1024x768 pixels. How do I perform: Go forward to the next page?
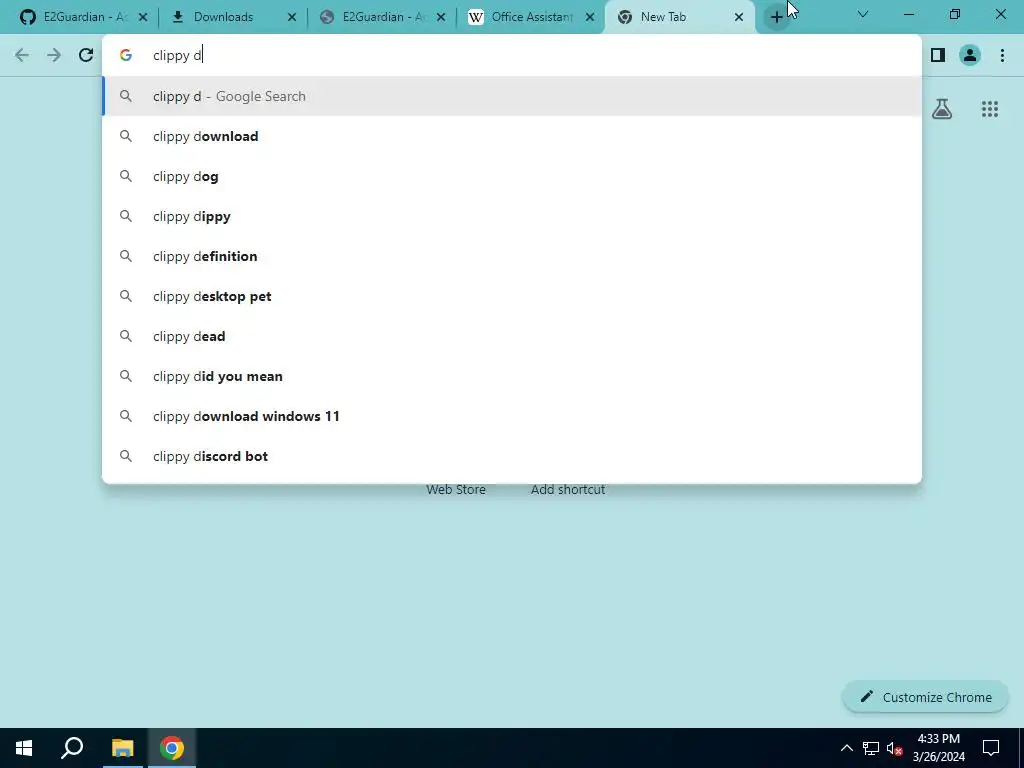pyautogui.click(x=54, y=56)
